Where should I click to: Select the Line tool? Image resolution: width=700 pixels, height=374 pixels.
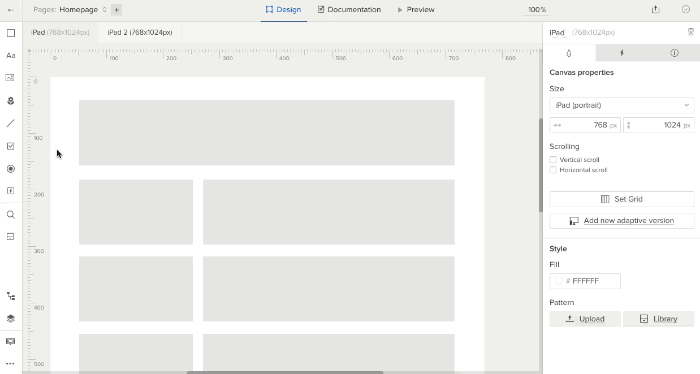tap(11, 123)
